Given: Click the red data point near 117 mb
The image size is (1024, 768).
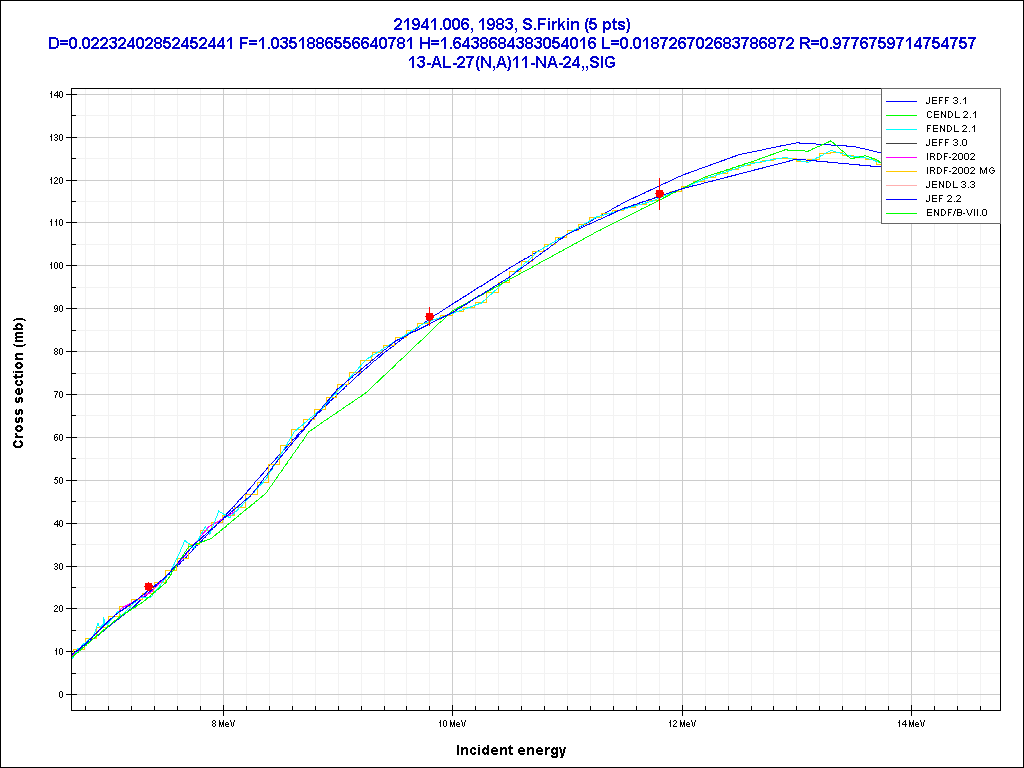Looking at the screenshot, I should pyautogui.click(x=659, y=193).
